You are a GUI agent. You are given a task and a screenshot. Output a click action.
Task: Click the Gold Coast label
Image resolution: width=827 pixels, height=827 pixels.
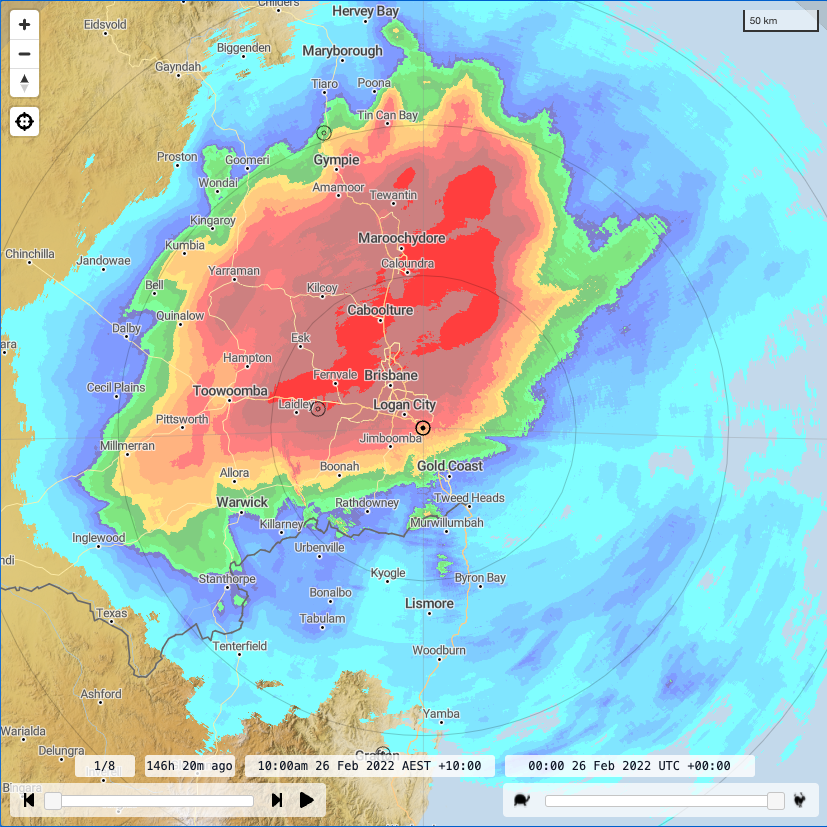tap(450, 466)
